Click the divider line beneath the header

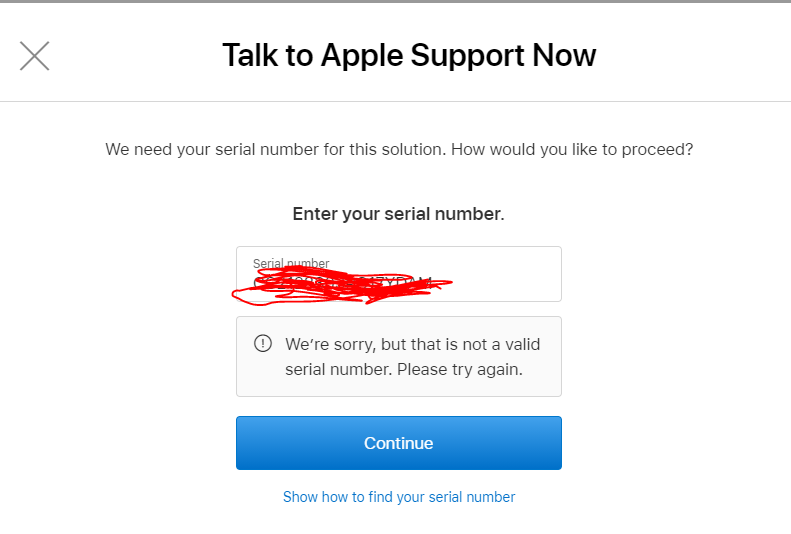[396, 101]
